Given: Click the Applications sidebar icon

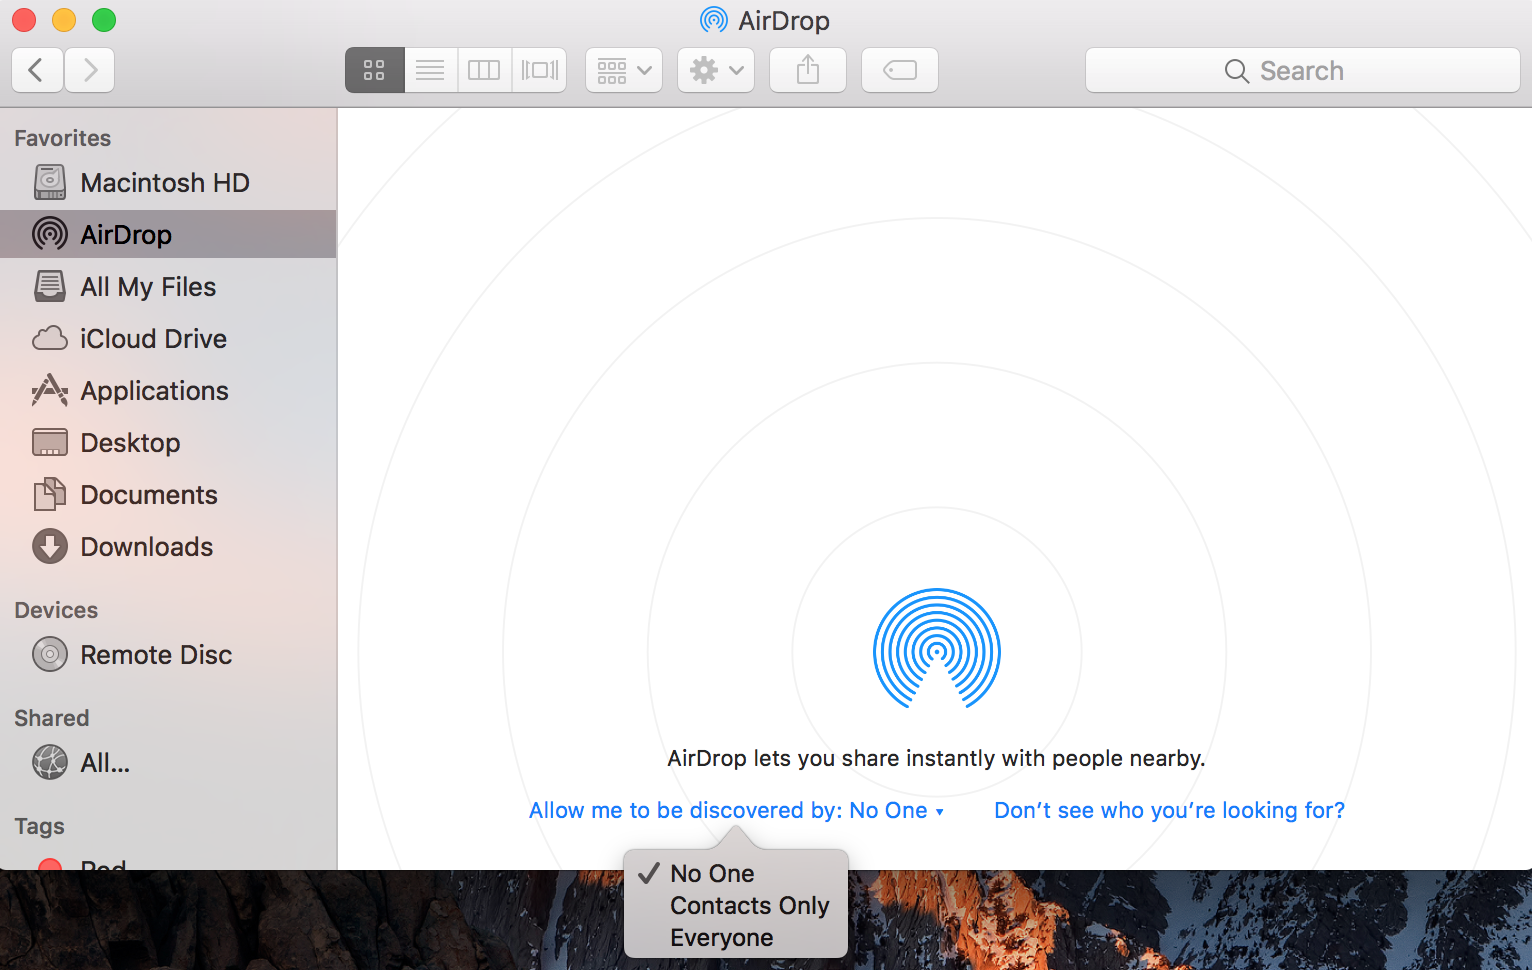Looking at the screenshot, I should coord(50,390).
